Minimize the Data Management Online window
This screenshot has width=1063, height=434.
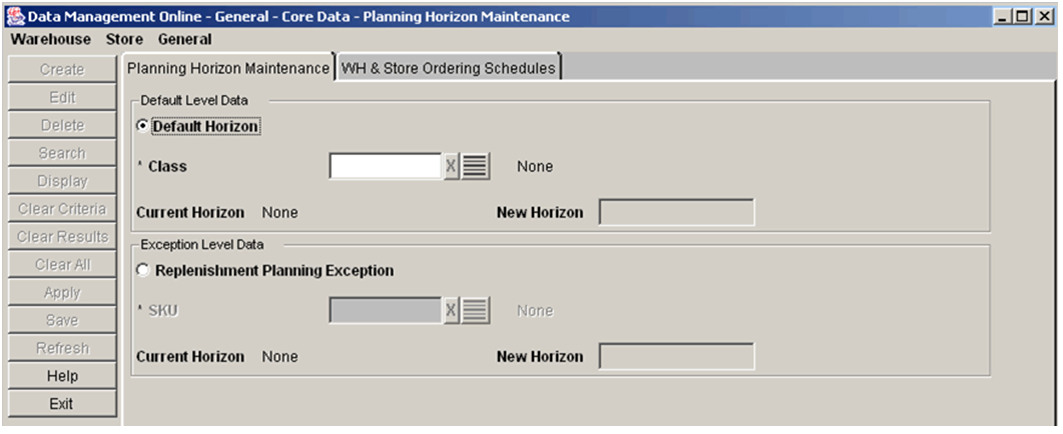click(1005, 17)
